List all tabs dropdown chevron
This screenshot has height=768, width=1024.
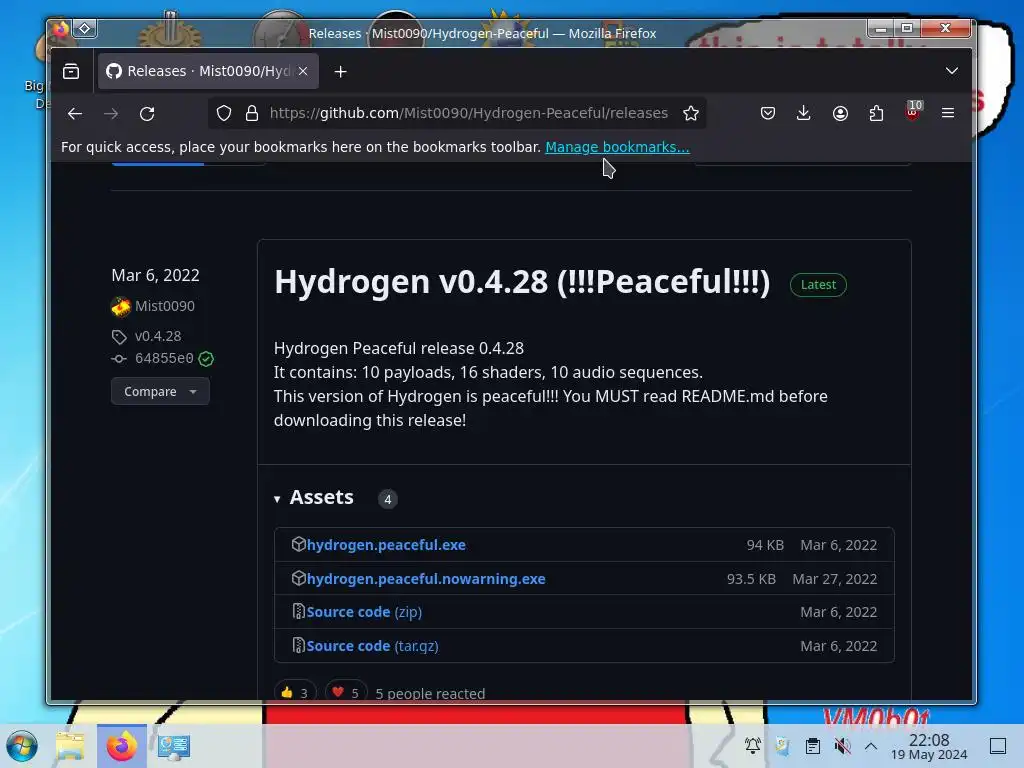[x=952, y=71]
